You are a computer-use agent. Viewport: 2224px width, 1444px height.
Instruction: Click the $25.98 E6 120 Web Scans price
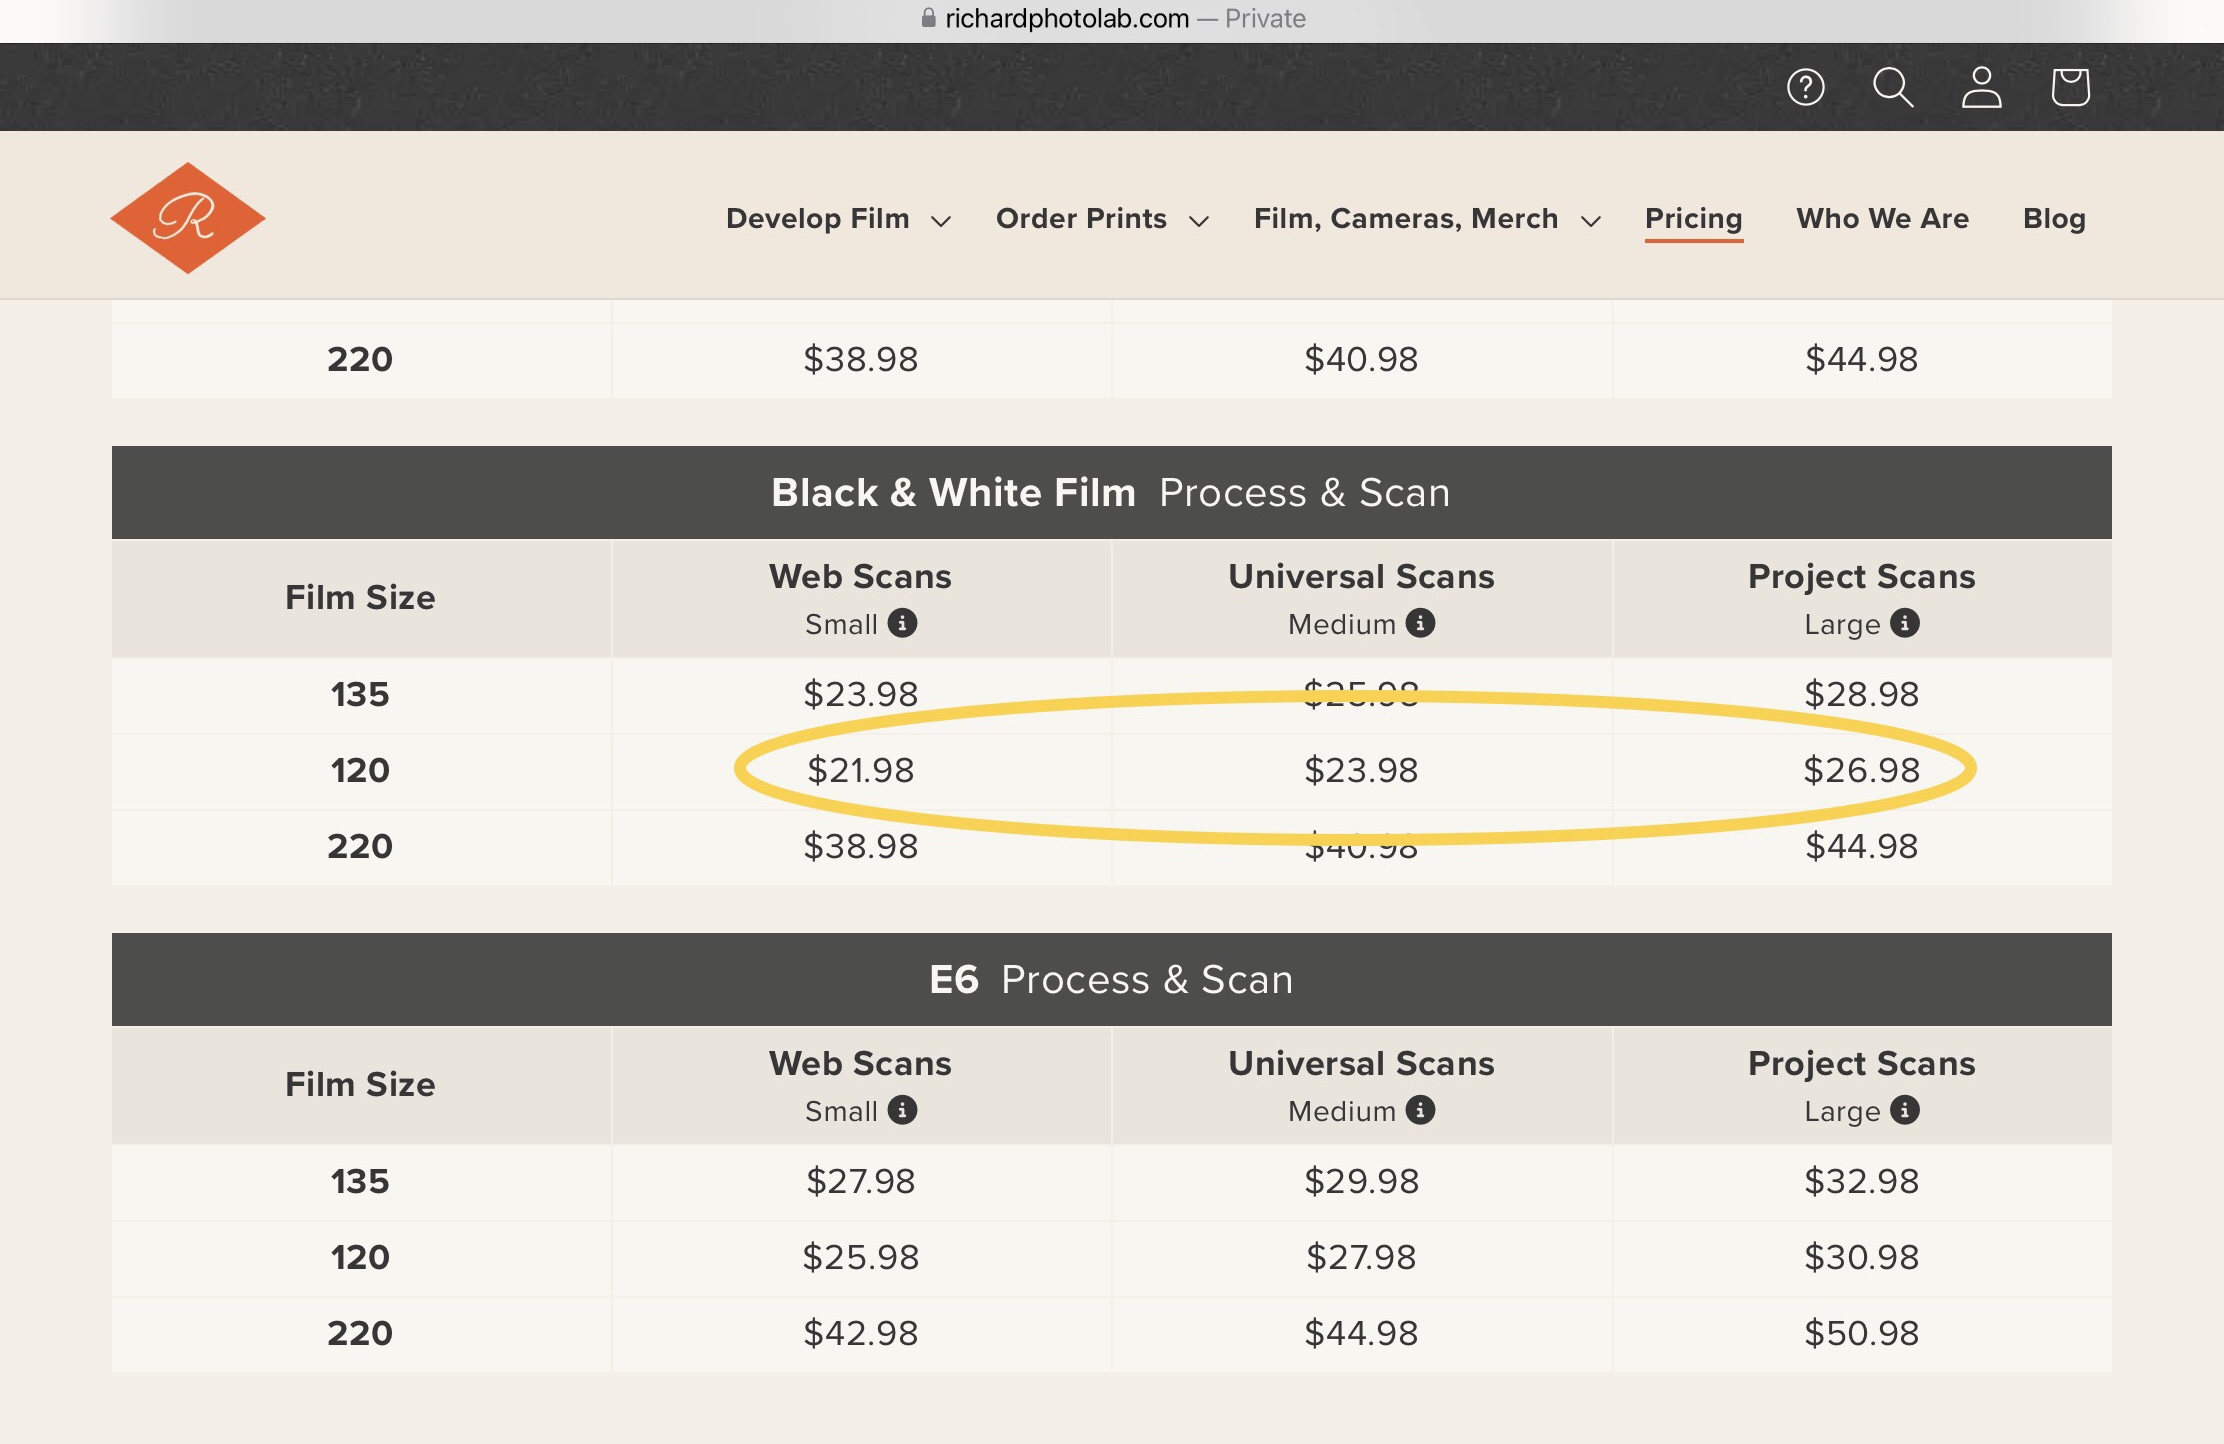tap(860, 1257)
